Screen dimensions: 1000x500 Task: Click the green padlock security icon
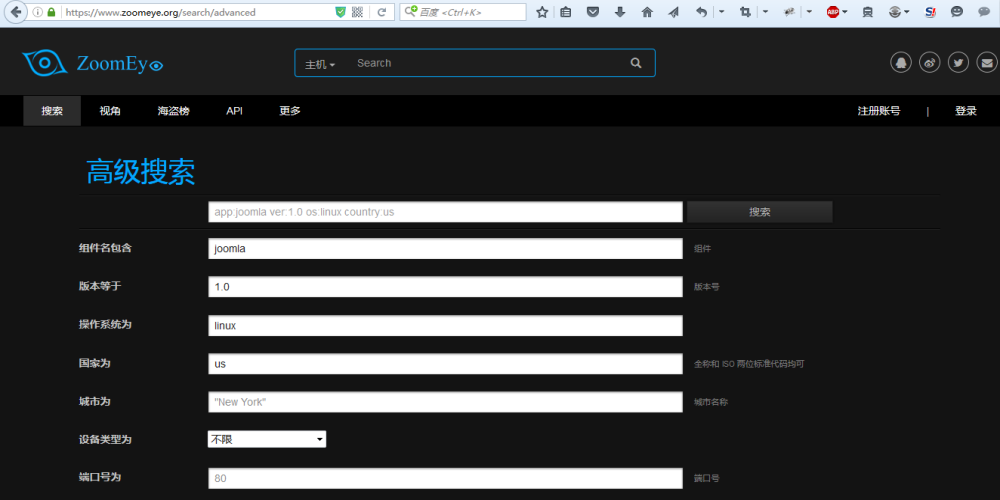[51, 12]
